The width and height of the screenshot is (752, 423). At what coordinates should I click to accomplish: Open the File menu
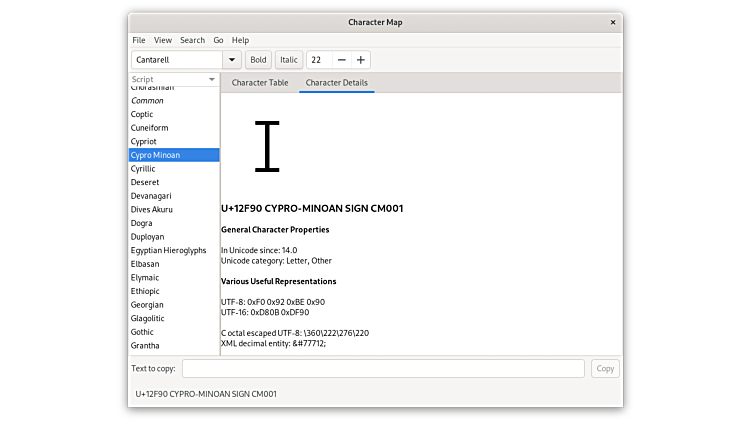pyautogui.click(x=139, y=40)
